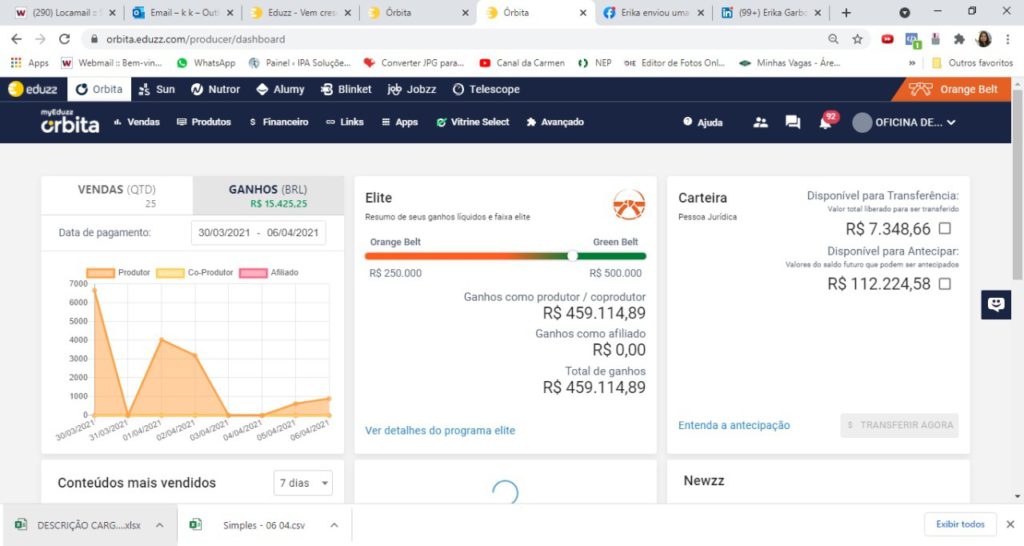The image size is (1024, 546).
Task: Switch to the GANHOS (BRL) tab
Action: [x=268, y=195]
